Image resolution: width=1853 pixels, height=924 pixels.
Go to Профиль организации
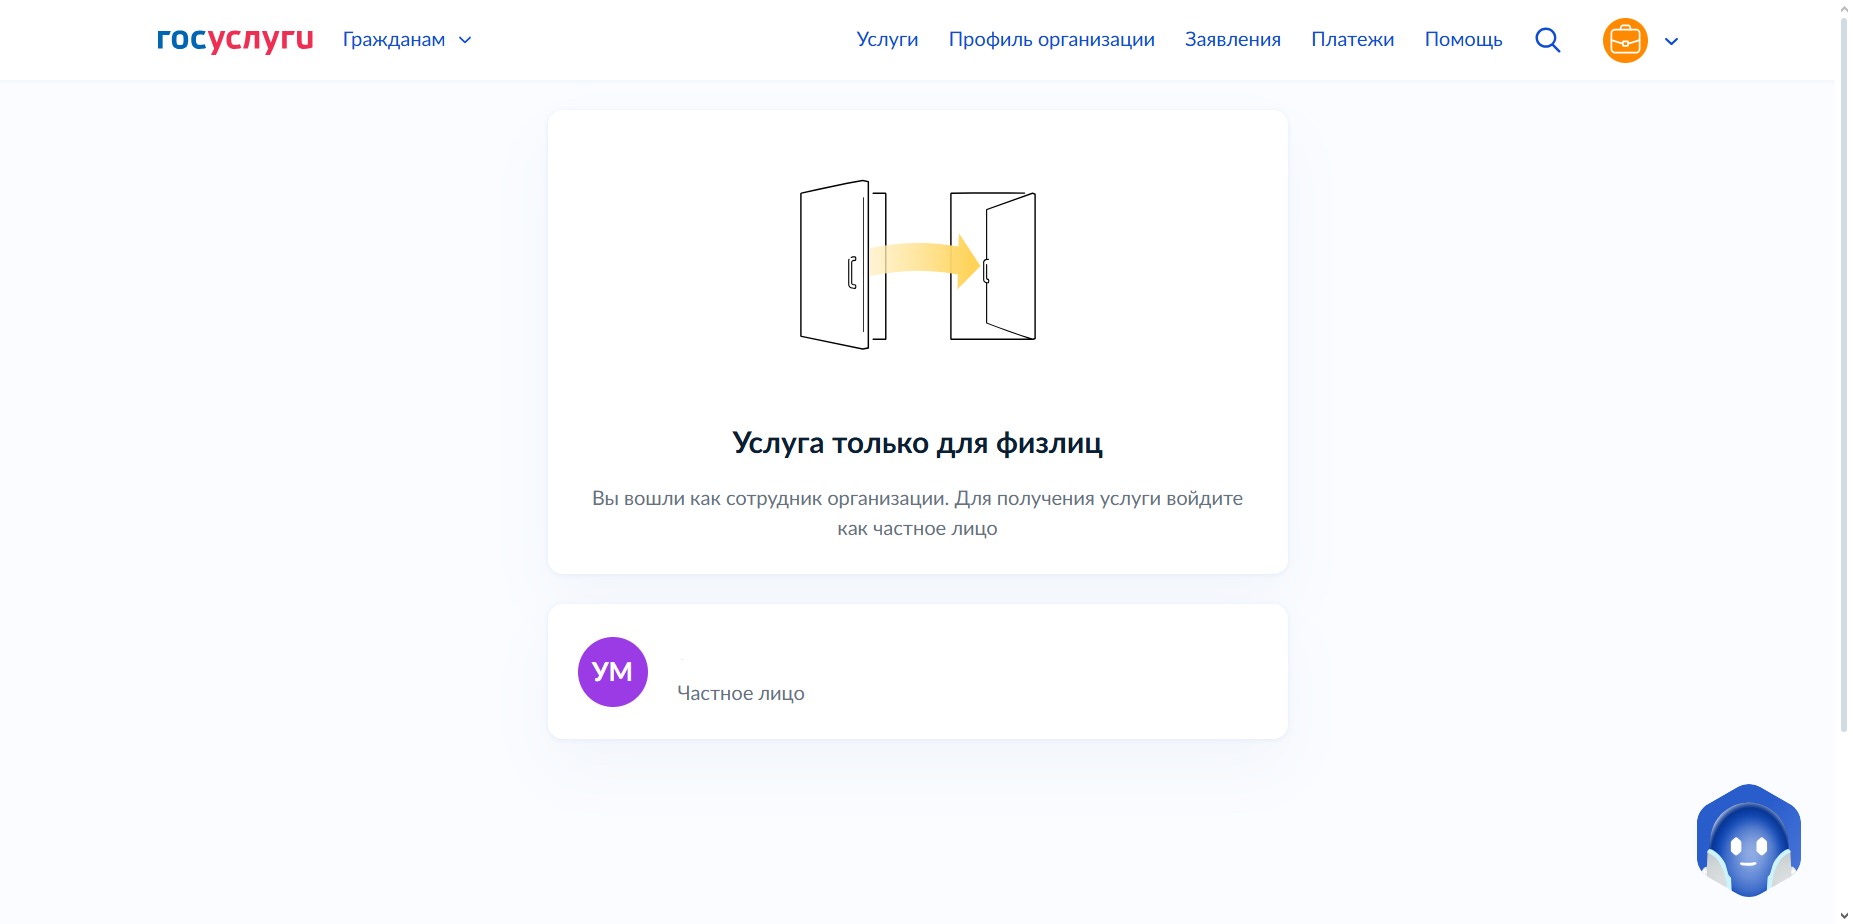click(x=1051, y=40)
